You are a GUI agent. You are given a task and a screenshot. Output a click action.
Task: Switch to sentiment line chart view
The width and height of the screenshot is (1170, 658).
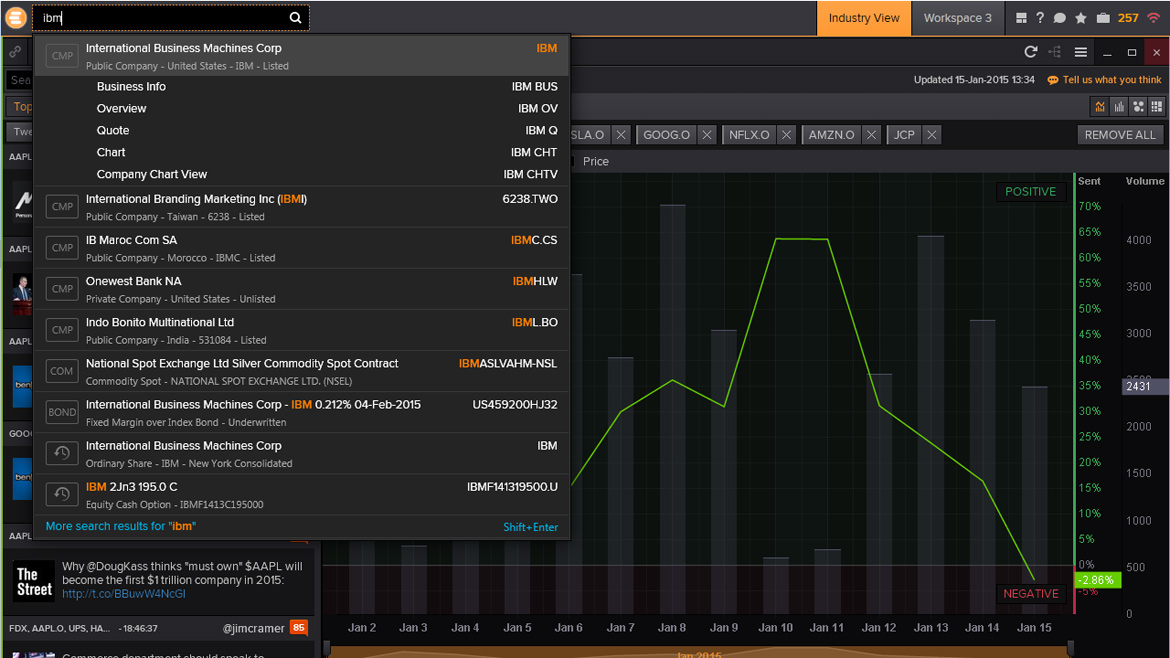tap(1100, 107)
